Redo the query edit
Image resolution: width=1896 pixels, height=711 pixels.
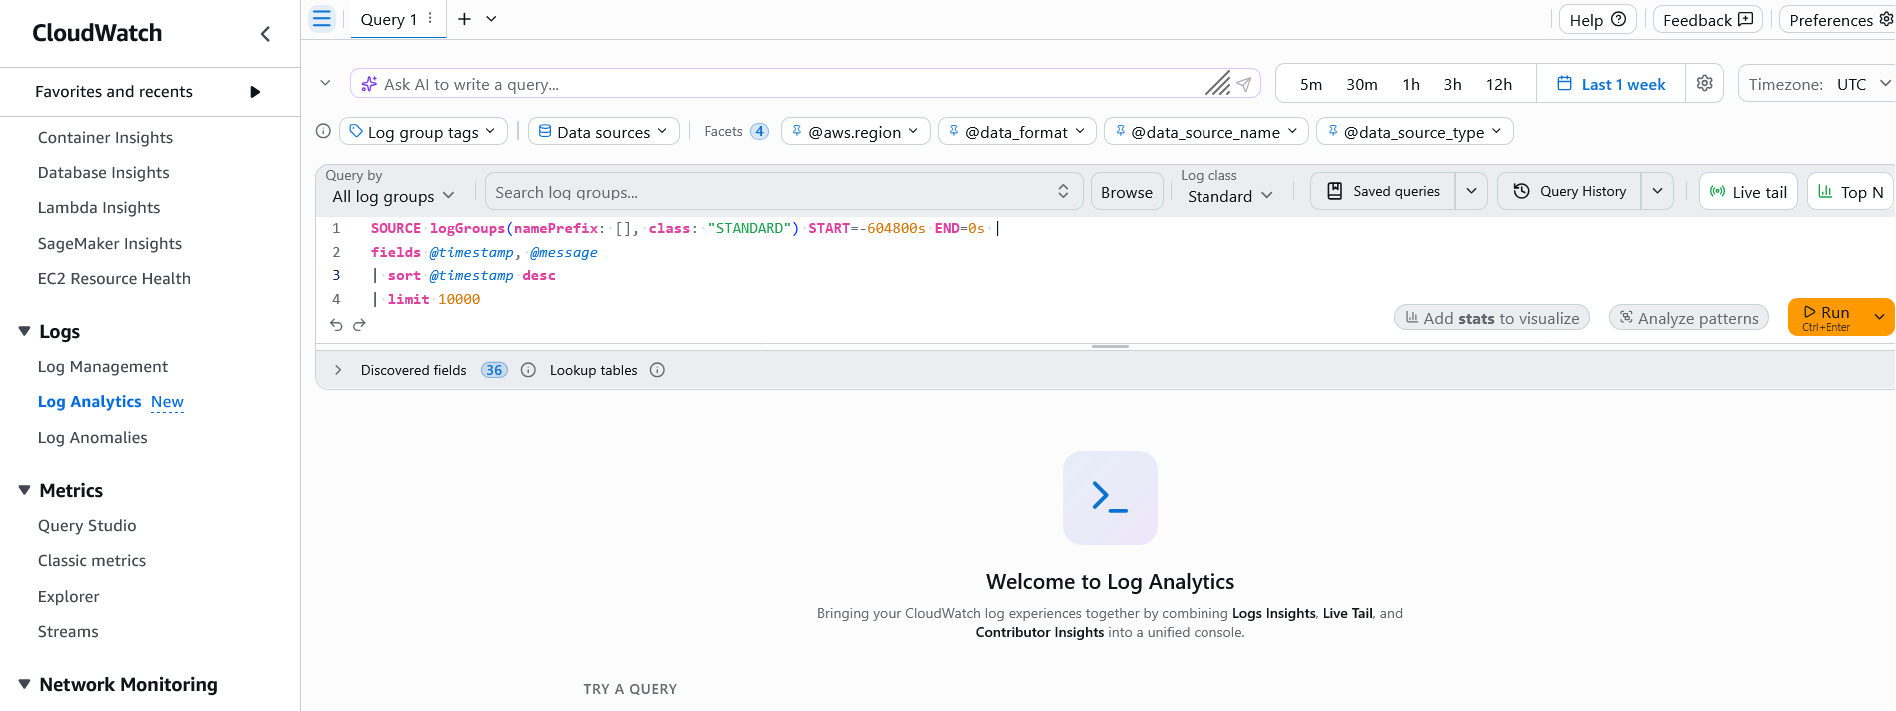coord(360,325)
